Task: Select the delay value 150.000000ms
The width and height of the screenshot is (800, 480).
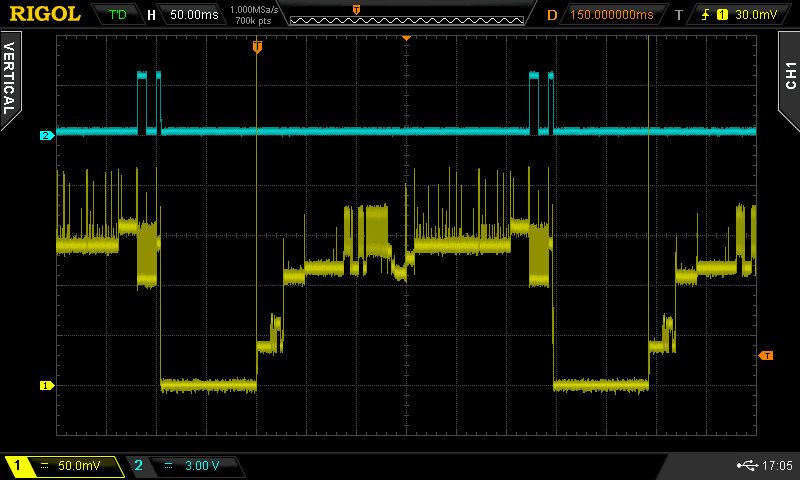Action: point(612,15)
